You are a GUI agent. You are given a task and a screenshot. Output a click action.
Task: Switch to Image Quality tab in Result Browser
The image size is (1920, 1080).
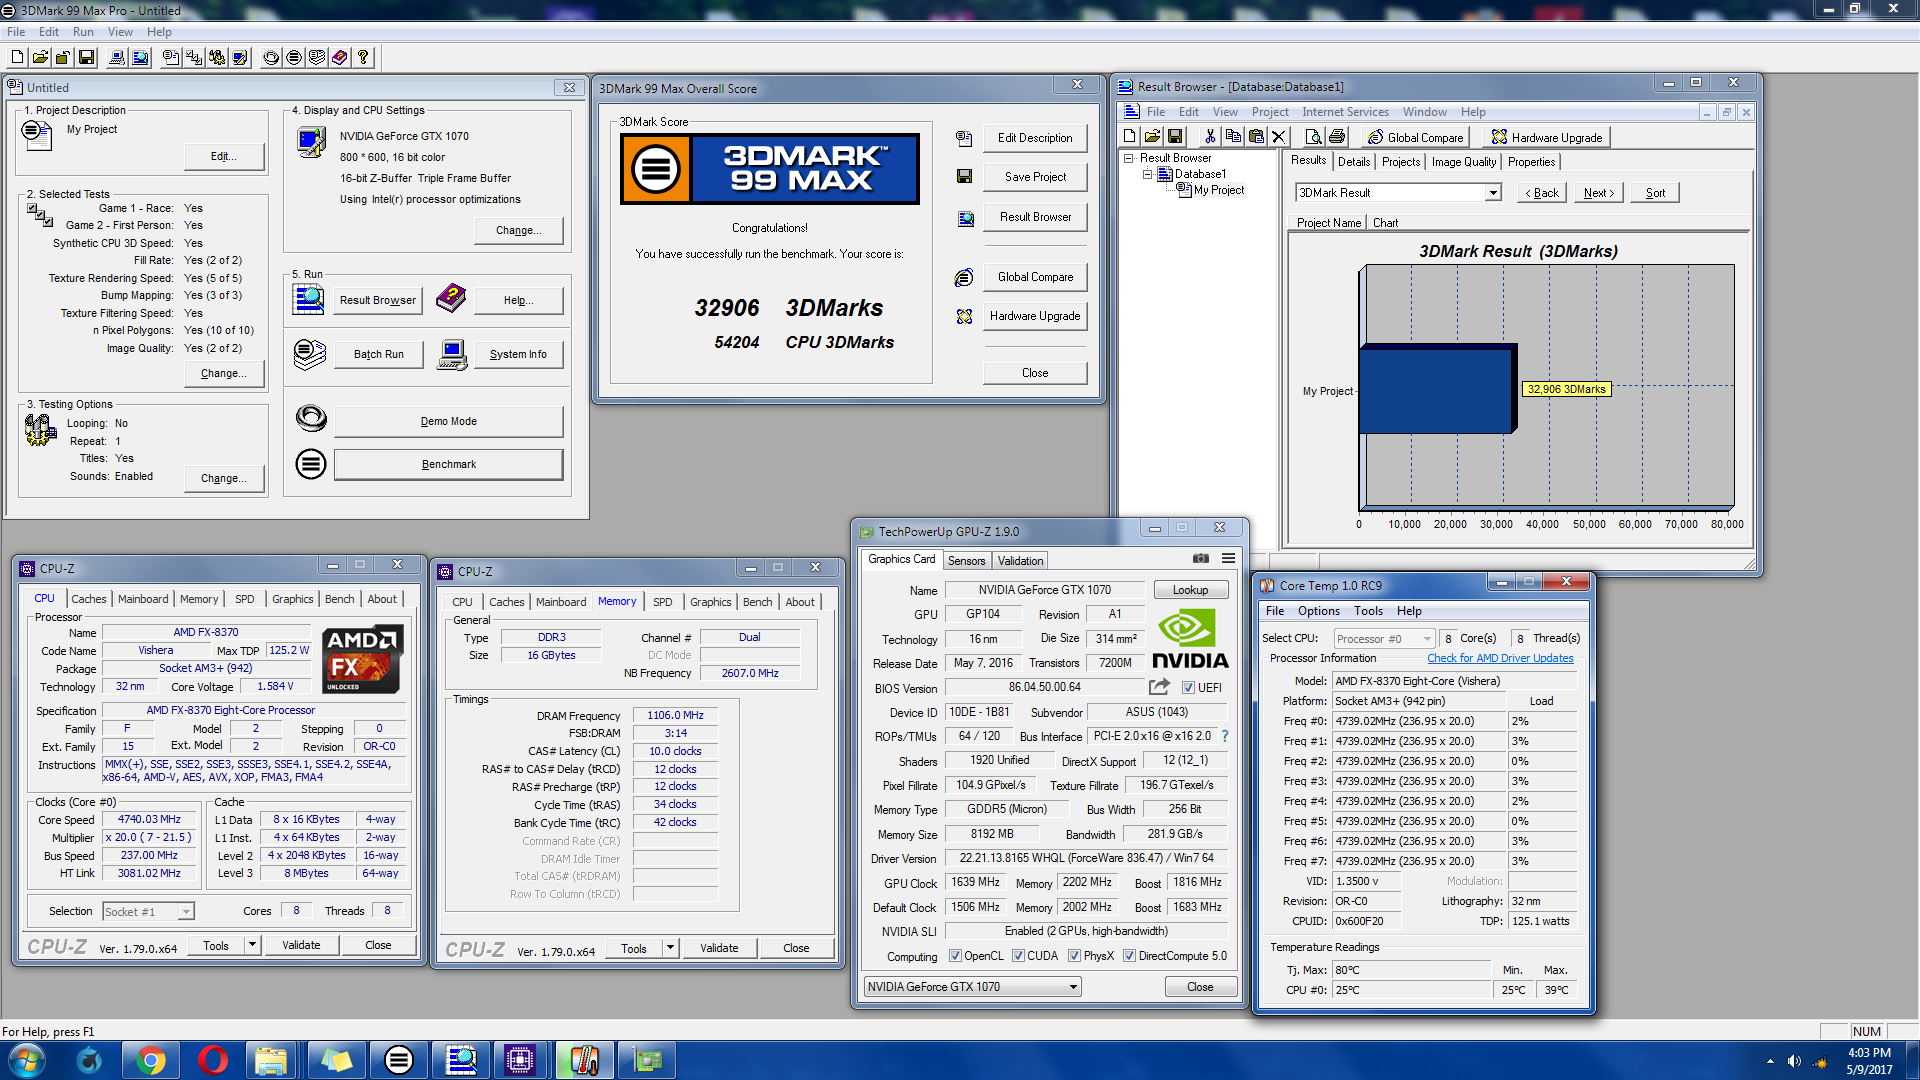pyautogui.click(x=1463, y=162)
